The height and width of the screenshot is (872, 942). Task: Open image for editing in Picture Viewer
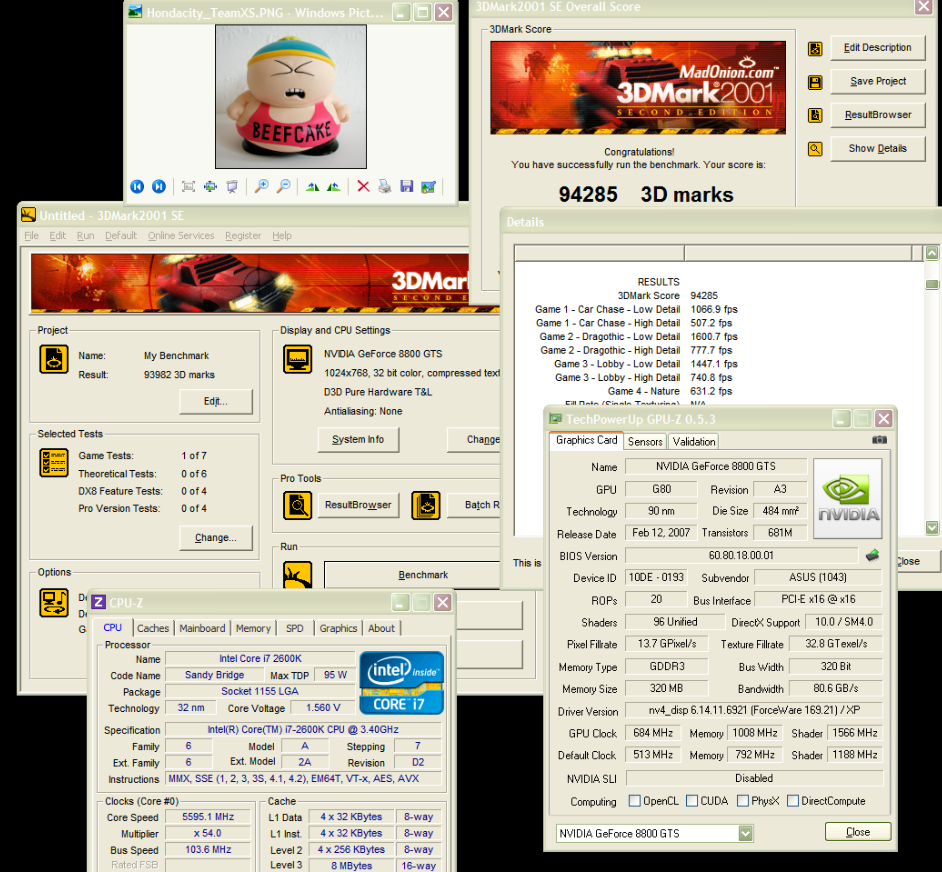click(x=428, y=186)
